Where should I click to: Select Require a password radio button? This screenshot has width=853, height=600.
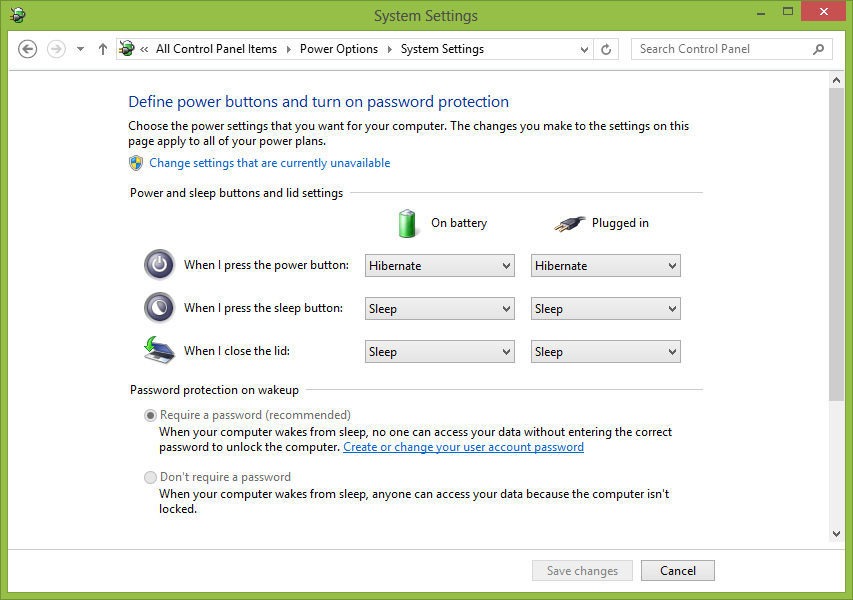point(150,416)
